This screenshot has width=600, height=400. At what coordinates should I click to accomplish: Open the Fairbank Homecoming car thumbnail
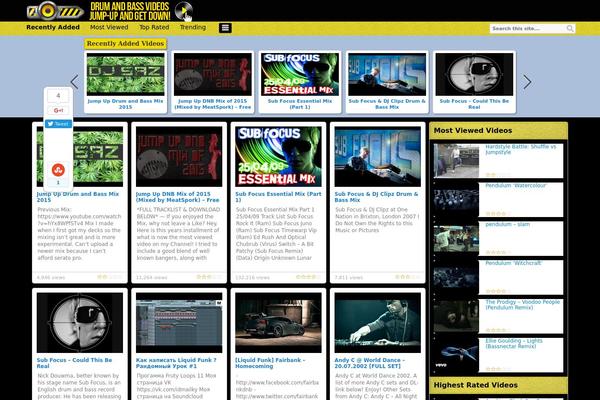coord(278,323)
